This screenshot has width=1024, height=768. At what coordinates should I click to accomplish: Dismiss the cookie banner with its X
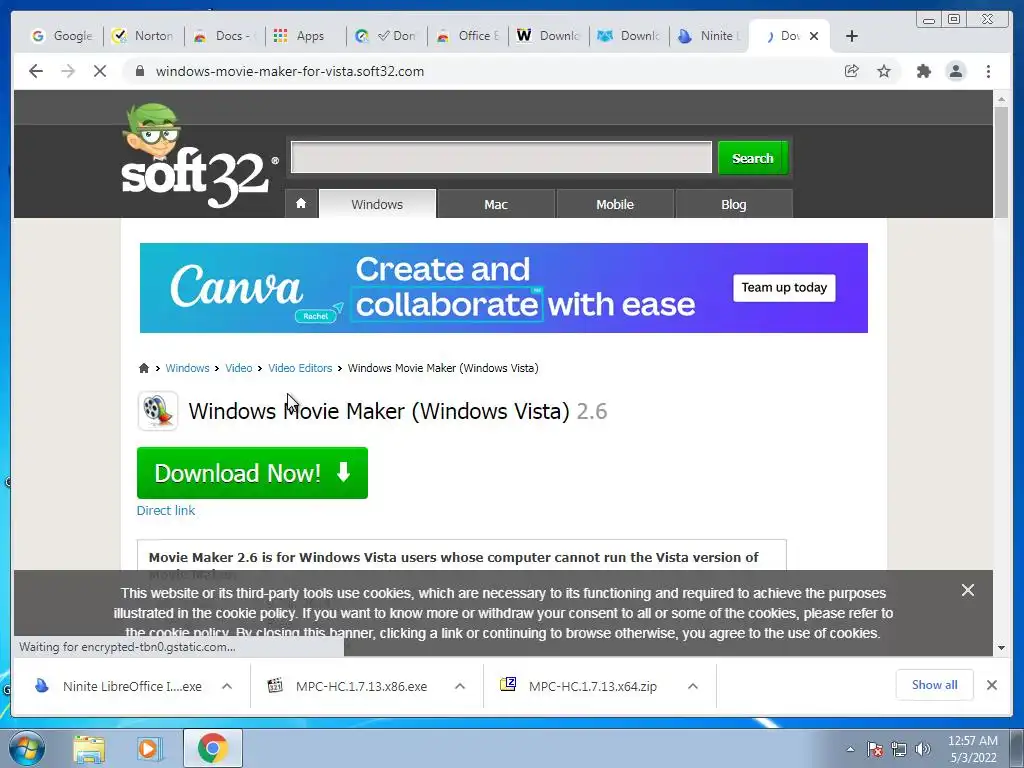point(968,590)
